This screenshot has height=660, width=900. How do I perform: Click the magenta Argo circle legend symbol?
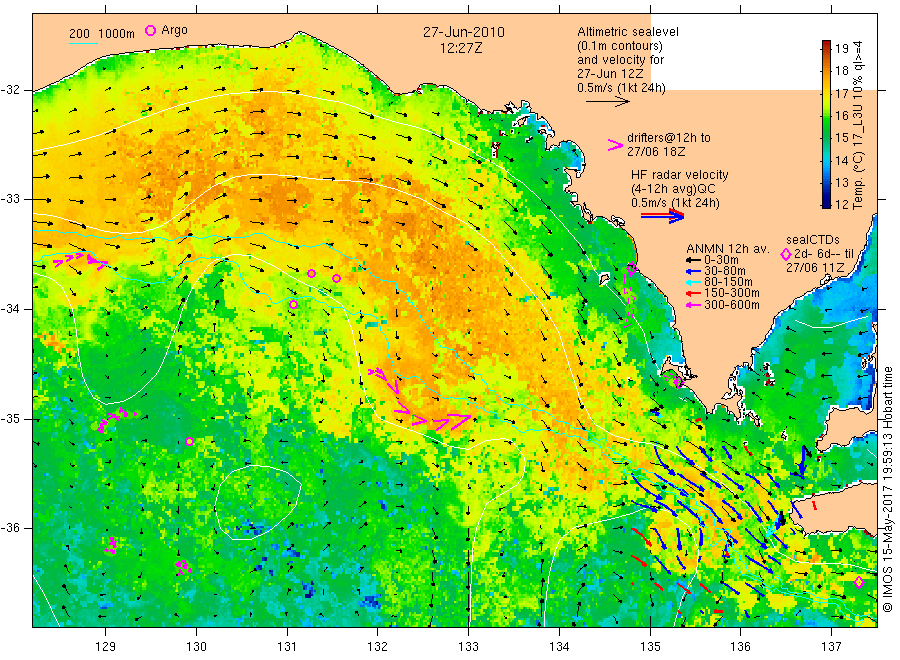click(x=150, y=30)
